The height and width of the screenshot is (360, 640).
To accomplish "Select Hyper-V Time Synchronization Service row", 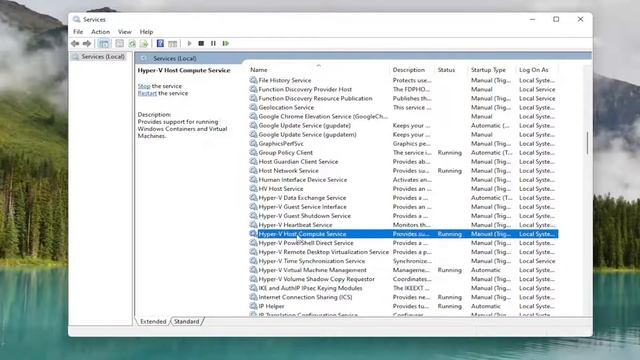I will click(x=403, y=261).
